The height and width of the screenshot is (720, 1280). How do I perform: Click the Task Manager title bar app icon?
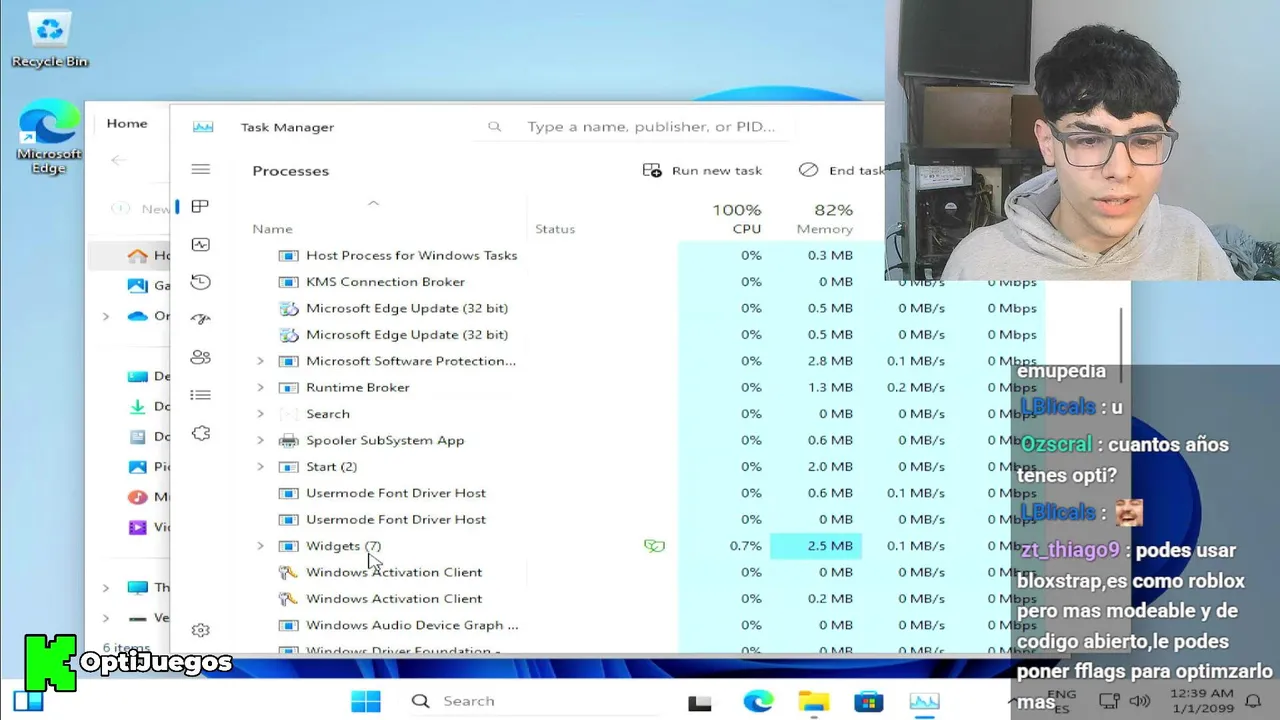tap(203, 127)
